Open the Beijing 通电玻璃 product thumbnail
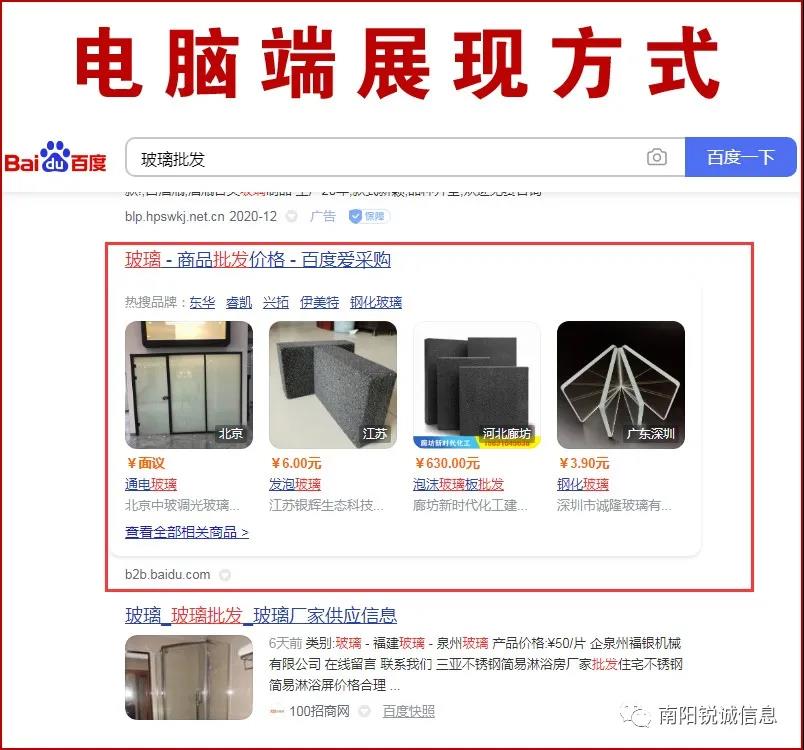 pyautogui.click(x=189, y=385)
